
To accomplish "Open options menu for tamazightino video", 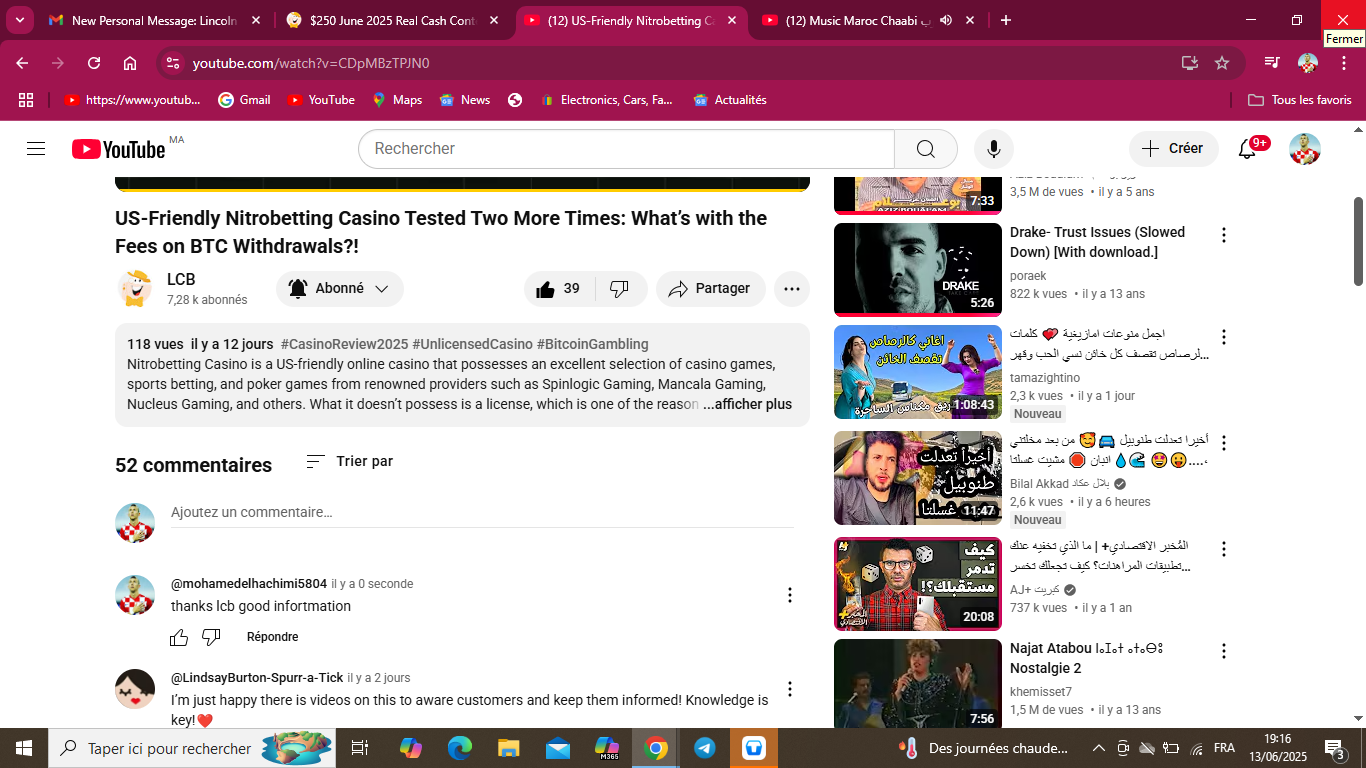I will tap(1223, 337).
